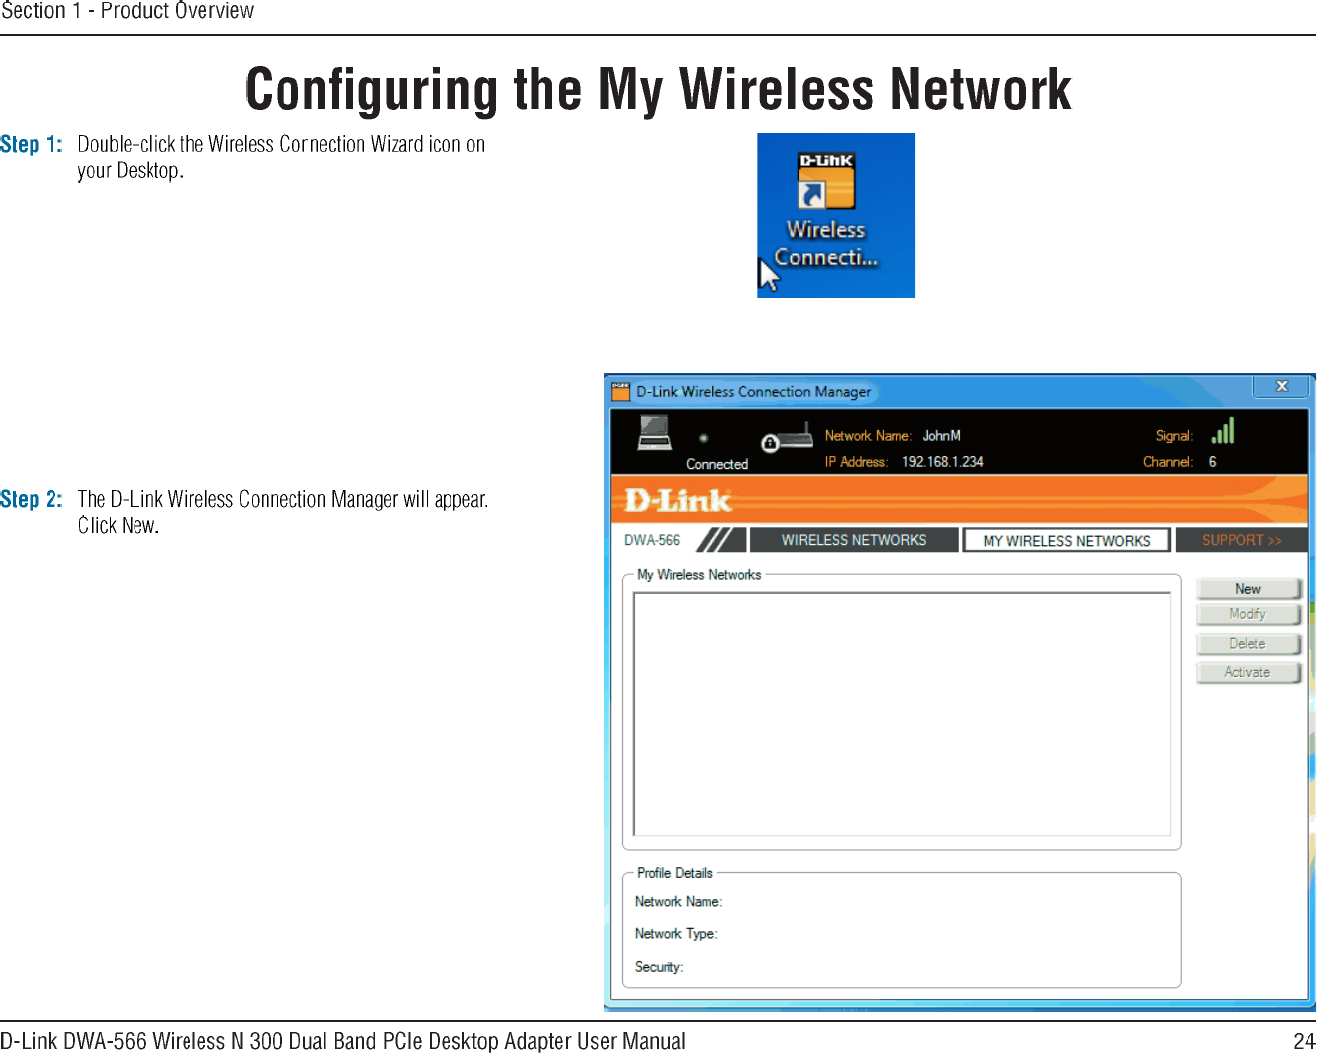
Task: Open the D-Link Wireless Connection Wizard desktop icon
Action: point(826,212)
